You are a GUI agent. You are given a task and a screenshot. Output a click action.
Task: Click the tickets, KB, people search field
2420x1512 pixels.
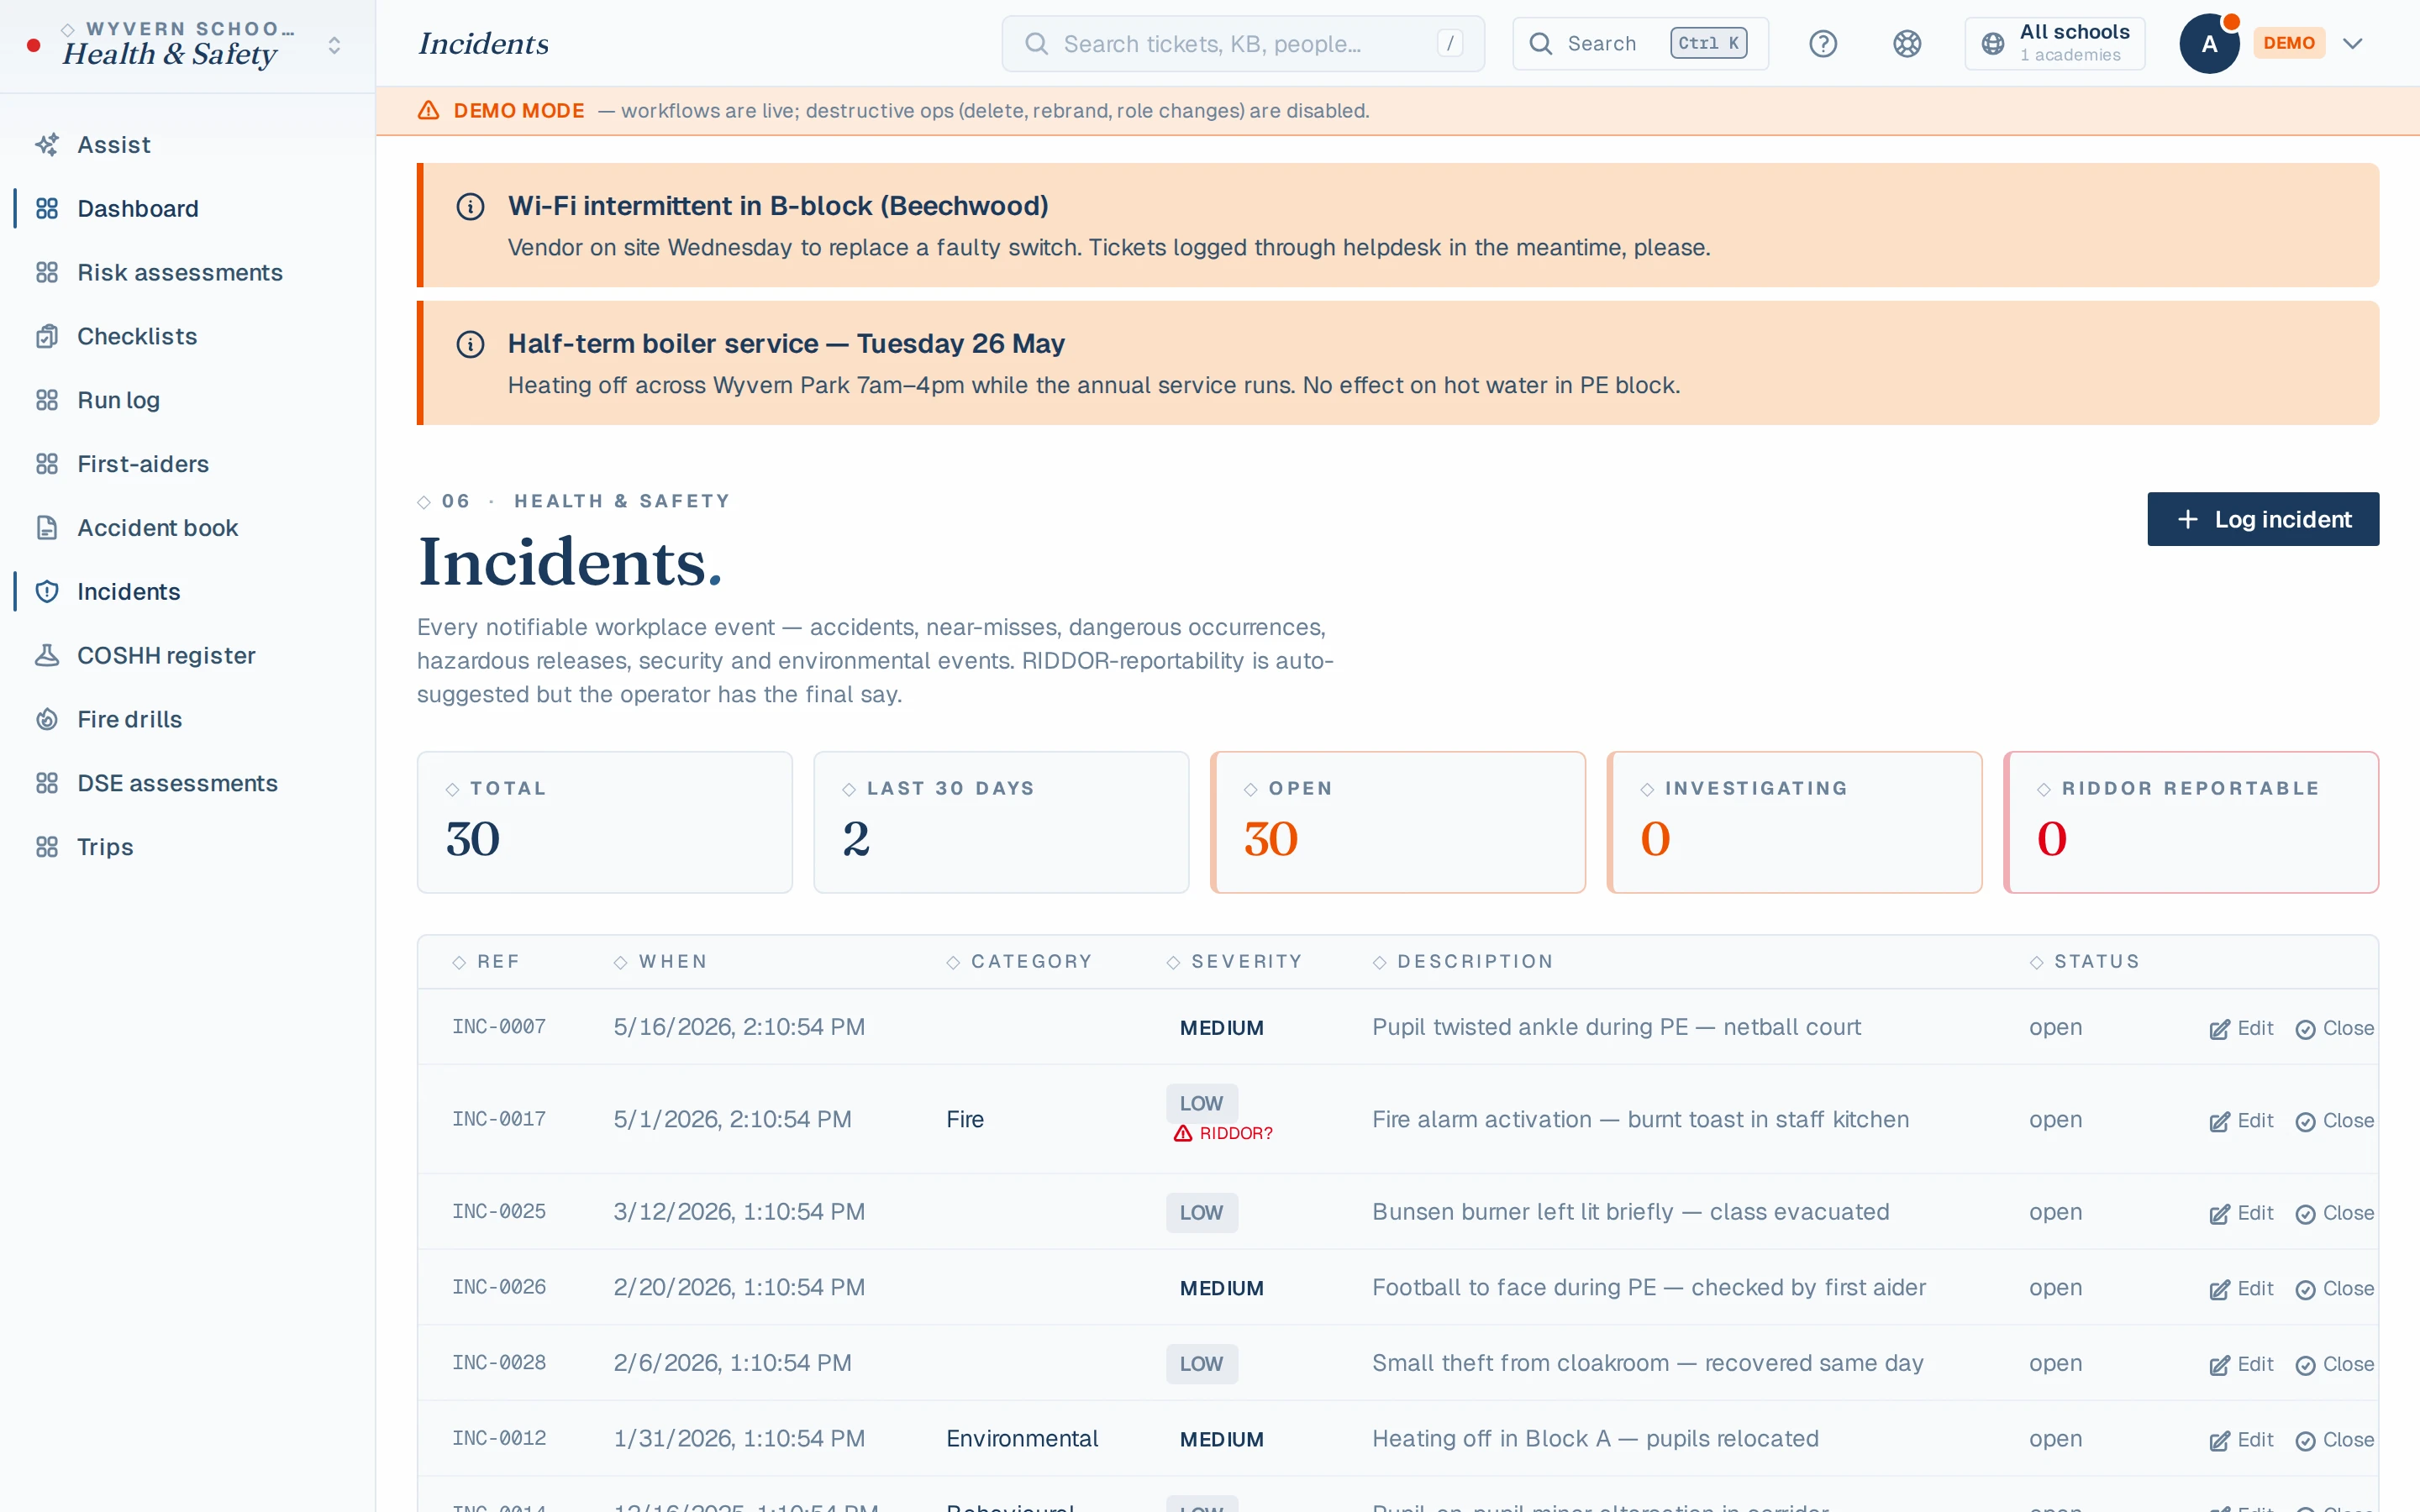[1243, 44]
